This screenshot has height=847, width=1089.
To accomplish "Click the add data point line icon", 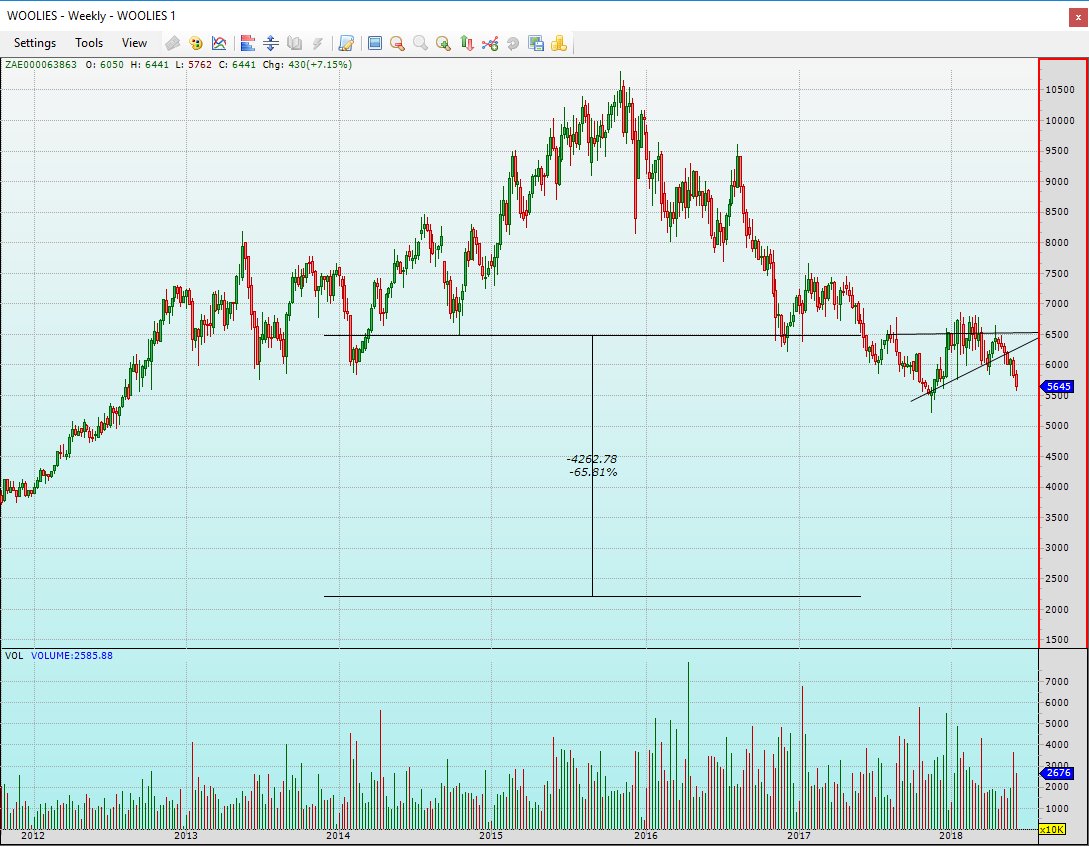I will (490, 44).
